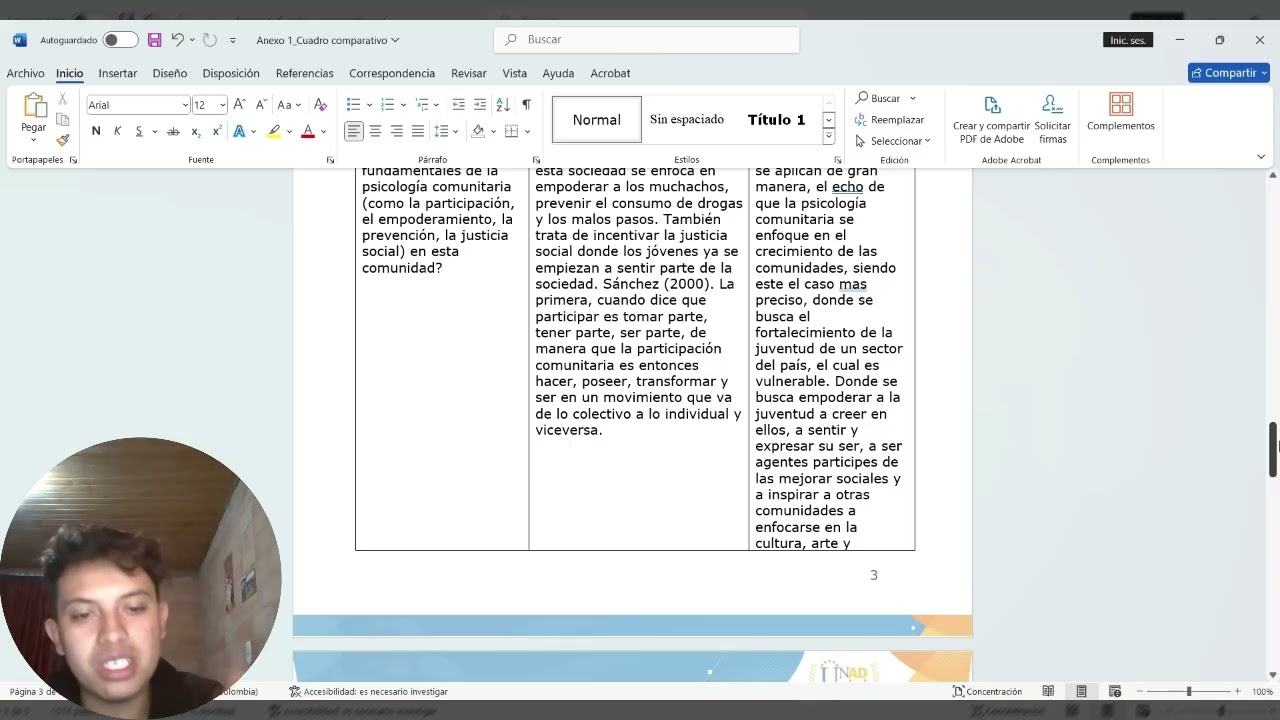Click the zoom slider handle

[x=1189, y=691]
